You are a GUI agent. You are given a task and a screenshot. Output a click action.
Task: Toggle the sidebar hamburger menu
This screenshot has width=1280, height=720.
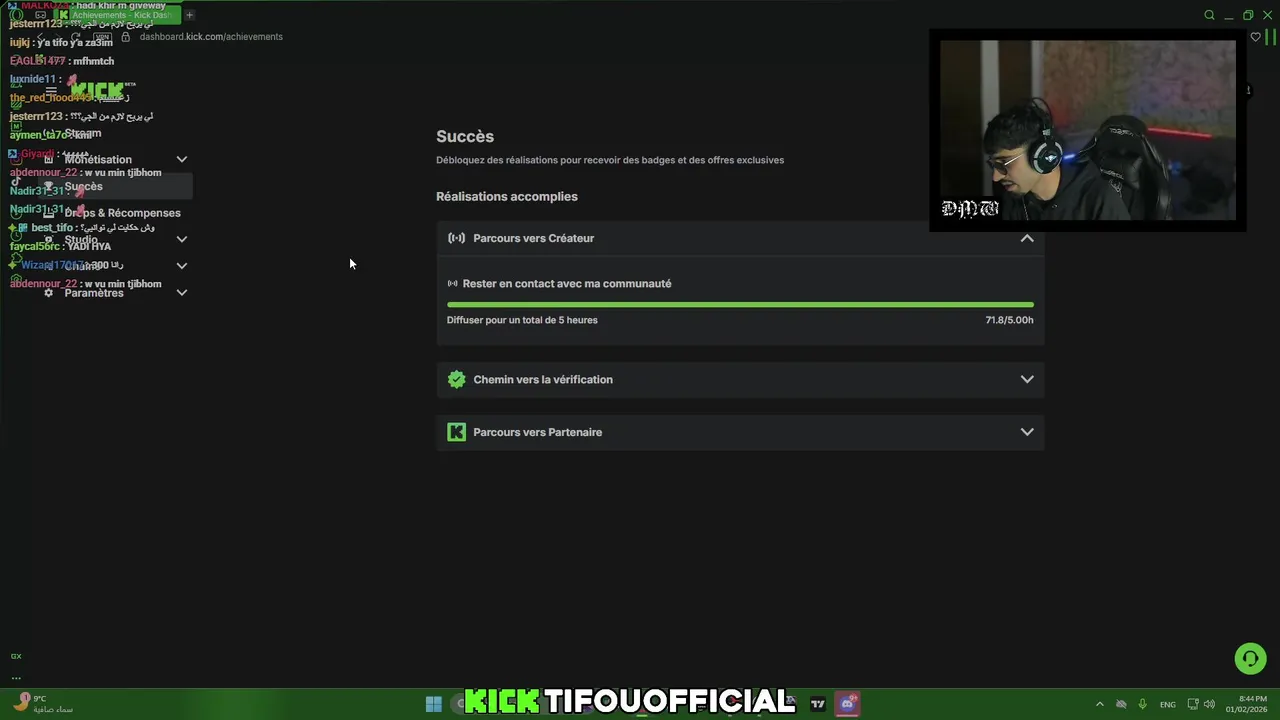[x=51, y=91]
